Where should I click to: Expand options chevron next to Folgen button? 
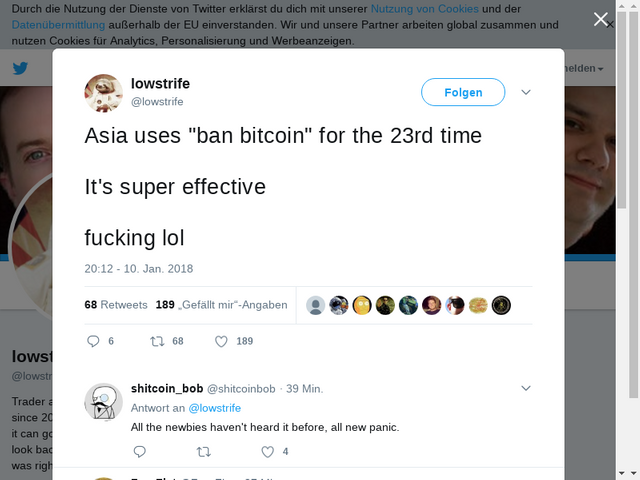click(x=526, y=92)
